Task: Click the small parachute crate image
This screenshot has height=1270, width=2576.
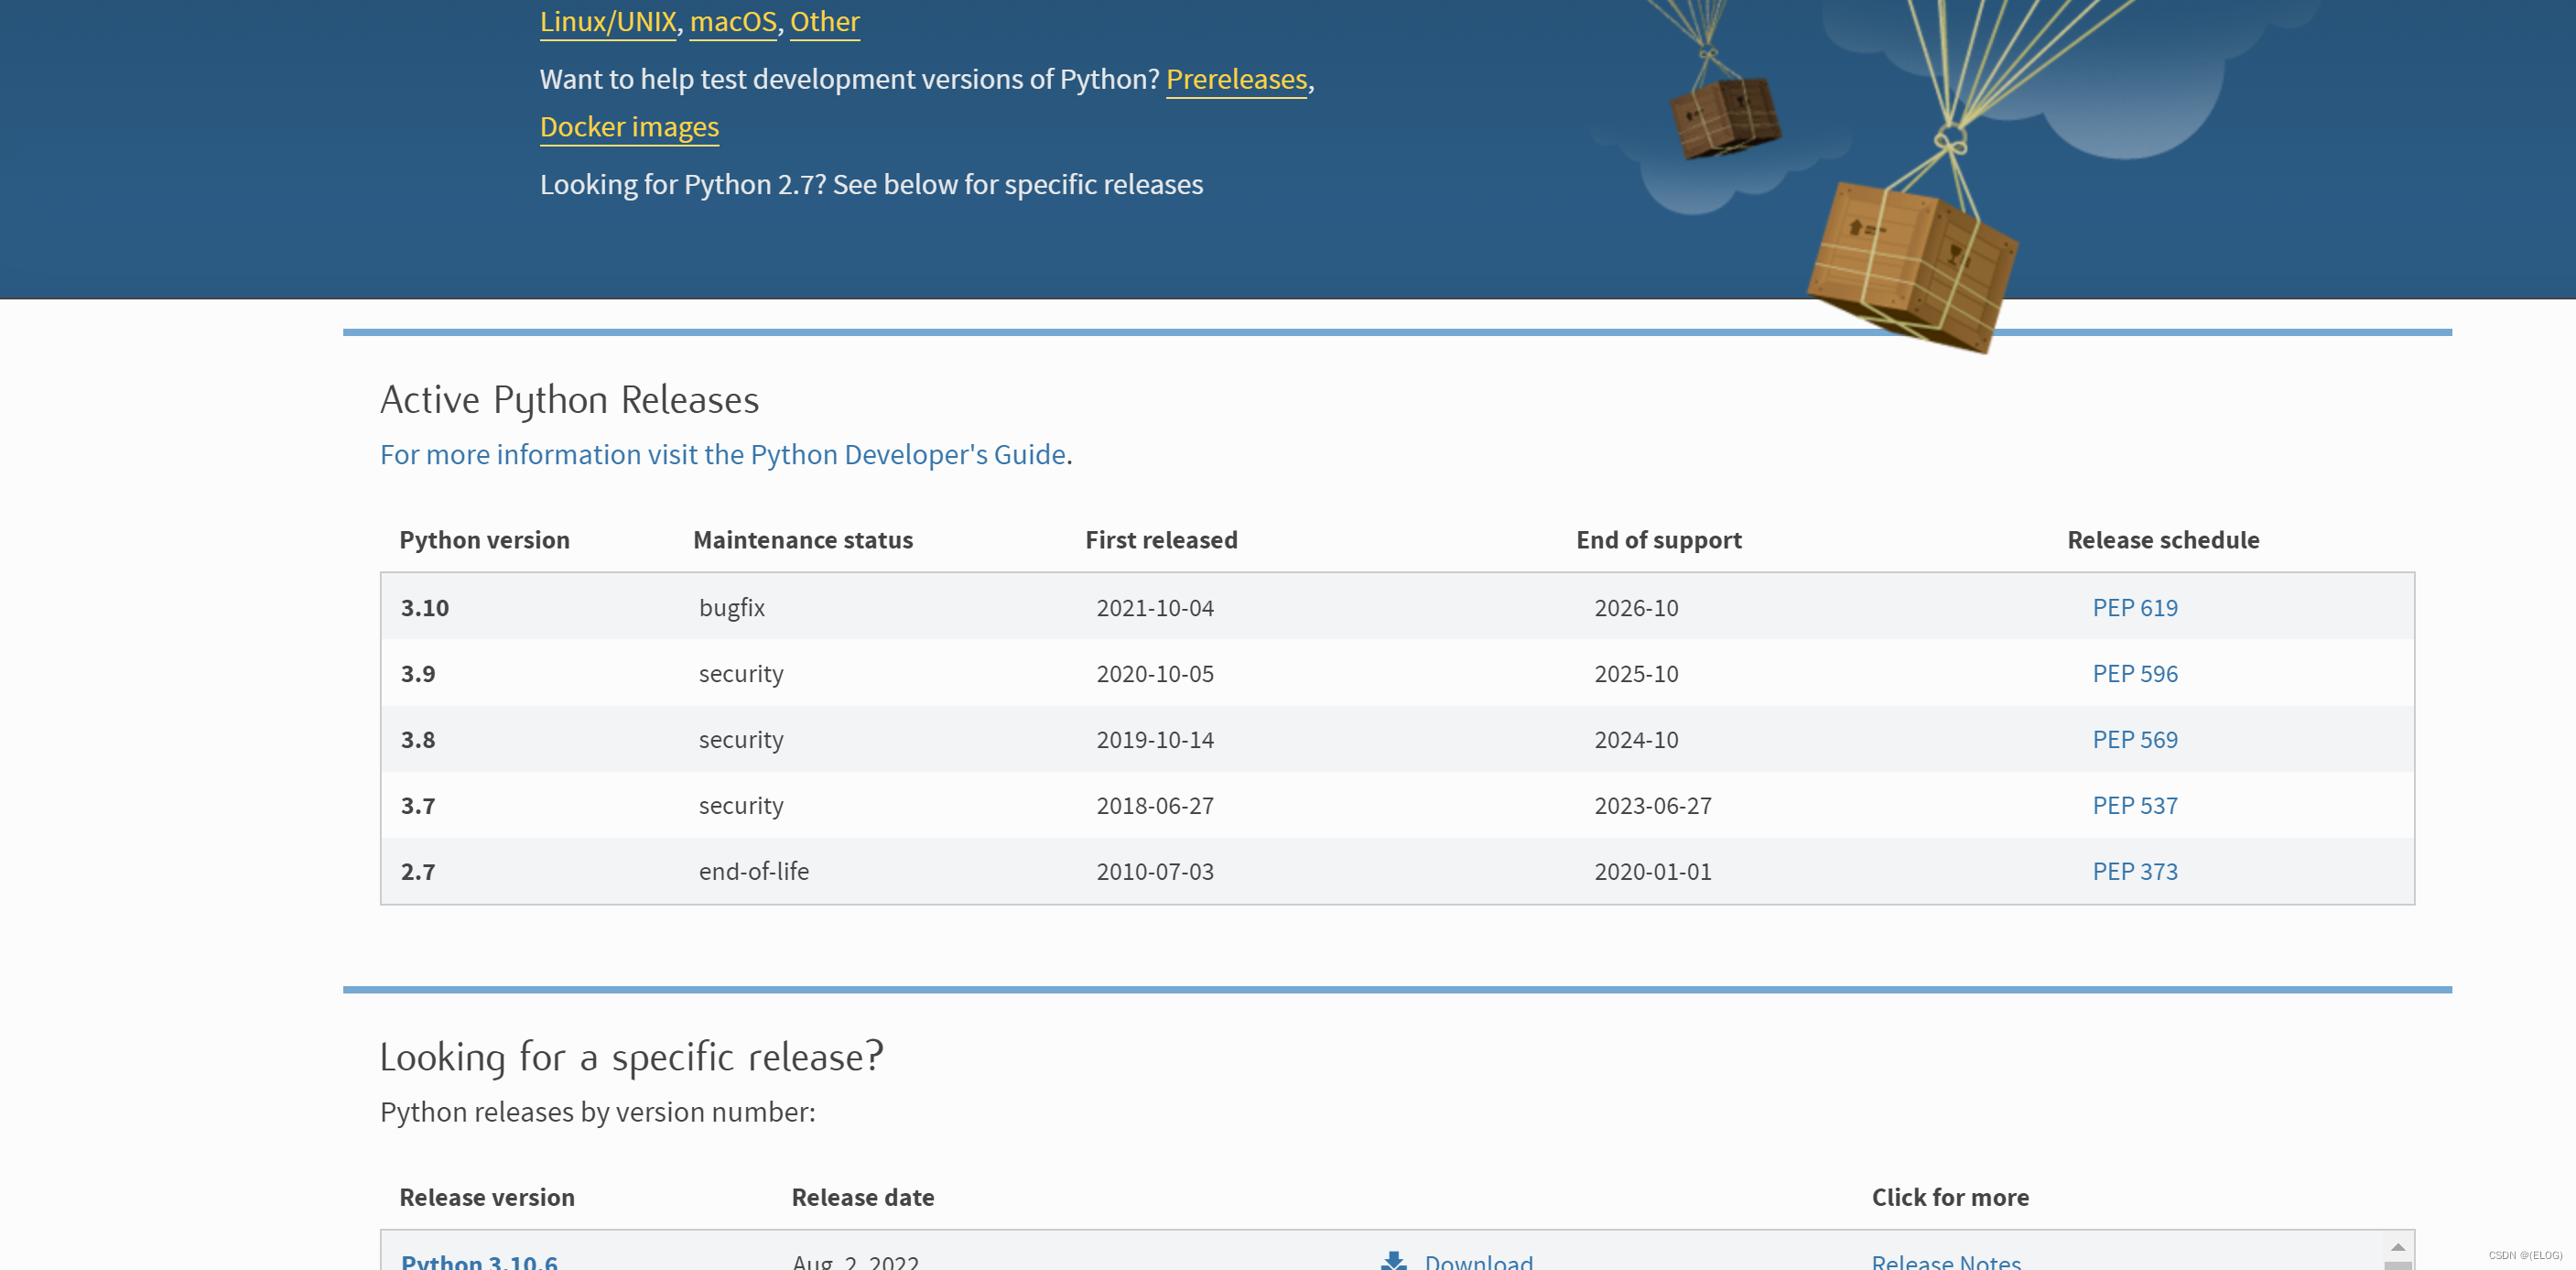Action: coord(1725,117)
